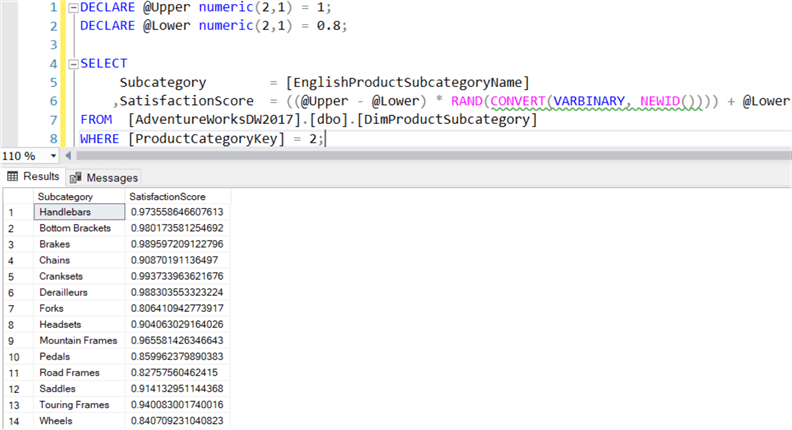792x430 pixels.
Task: Click score value 0.940083001740016
Action: [177, 405]
